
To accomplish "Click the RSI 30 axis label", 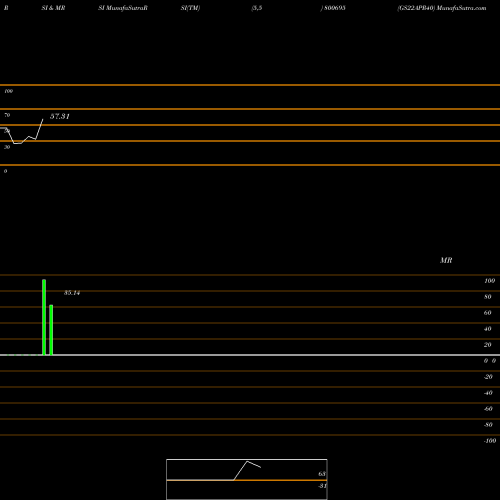I will [7, 147].
